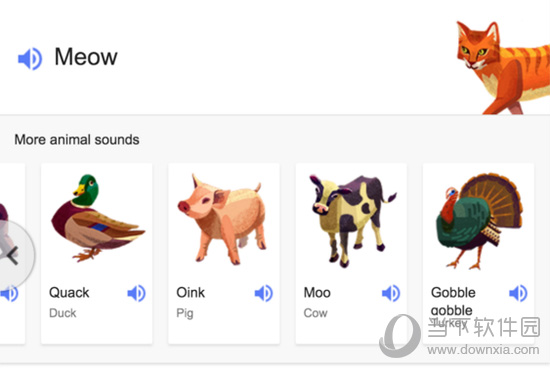Go to previous animal sounds with left chevron
The width and height of the screenshot is (550, 368).
(x=13, y=255)
